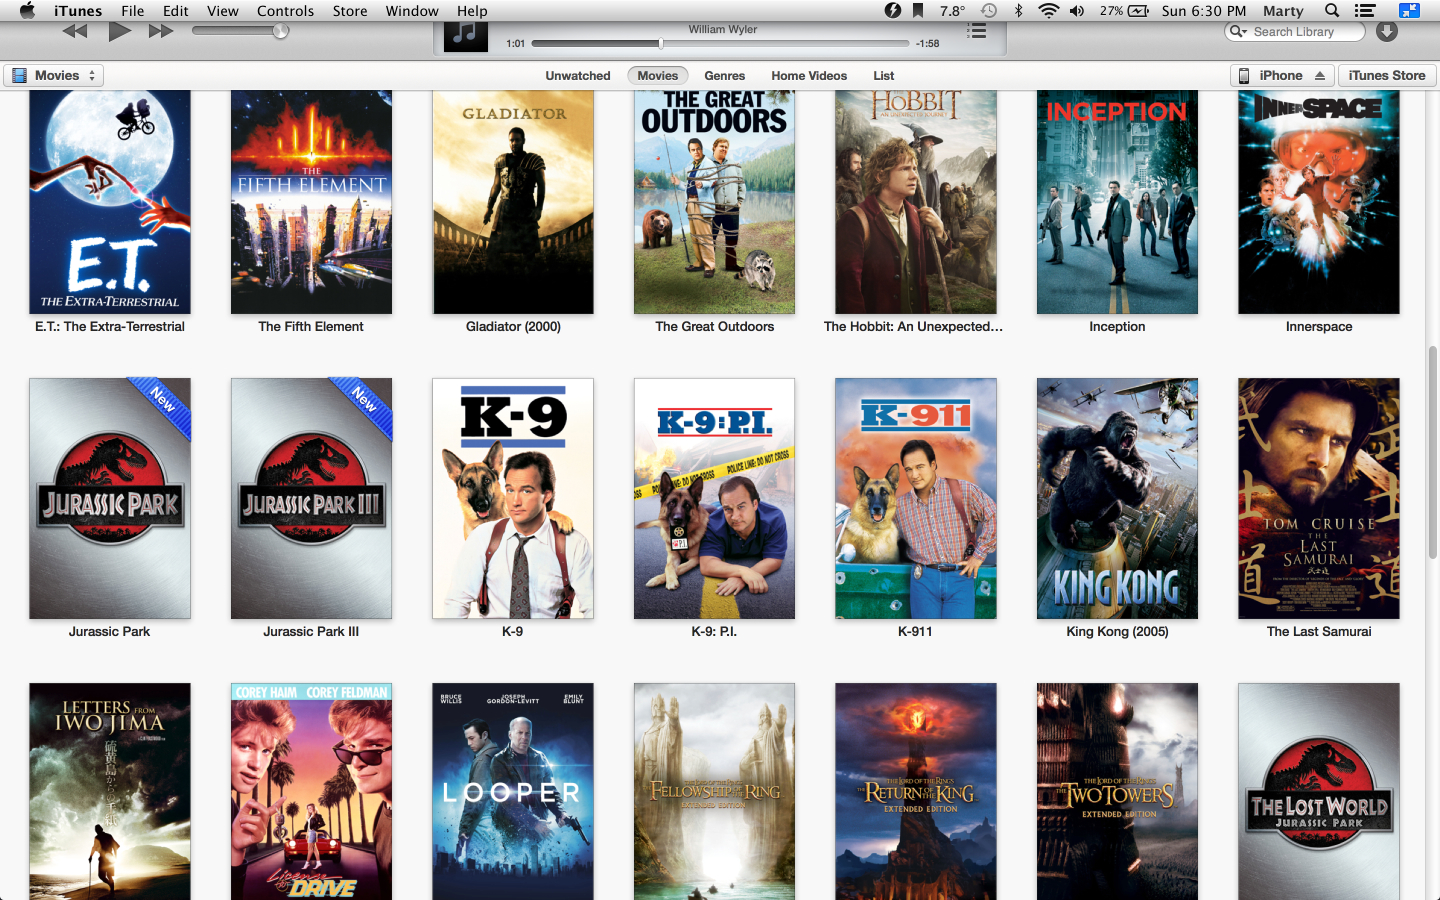Select the Looper movie poster
This screenshot has width=1440, height=900.
[x=513, y=791]
